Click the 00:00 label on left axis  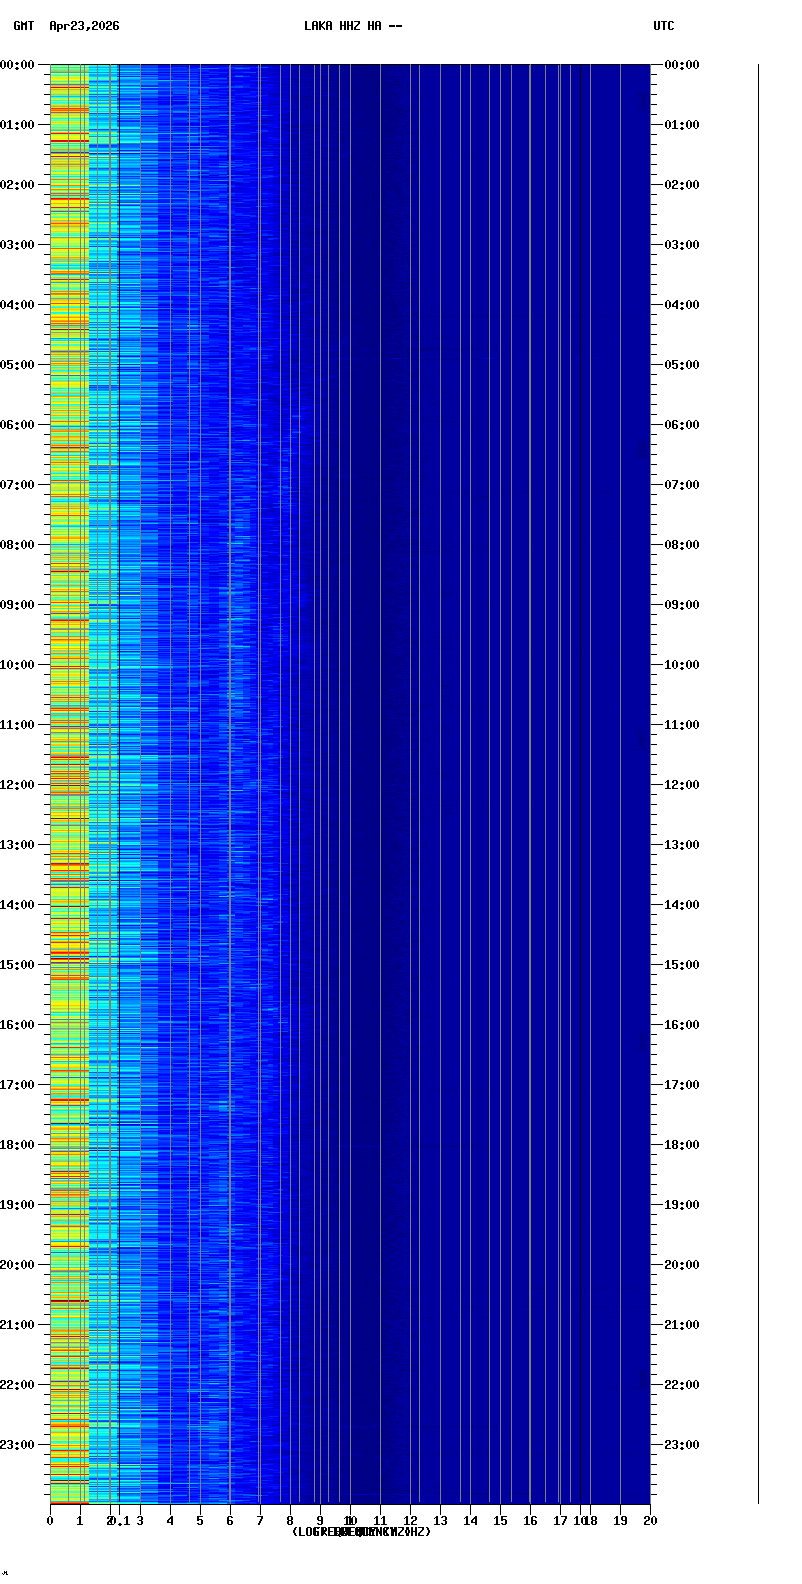pos(17,65)
